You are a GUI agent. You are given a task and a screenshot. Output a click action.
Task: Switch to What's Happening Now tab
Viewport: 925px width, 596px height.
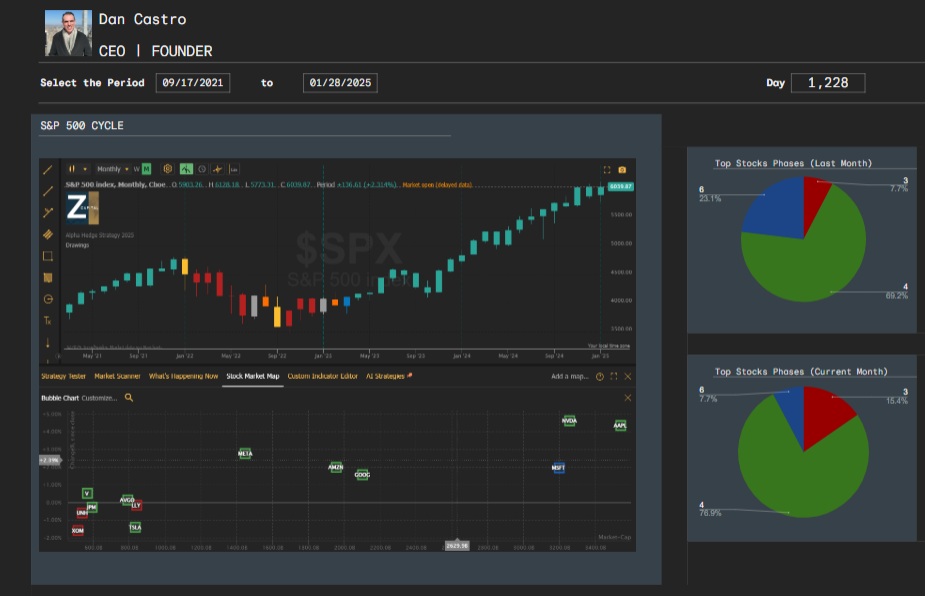click(x=183, y=376)
